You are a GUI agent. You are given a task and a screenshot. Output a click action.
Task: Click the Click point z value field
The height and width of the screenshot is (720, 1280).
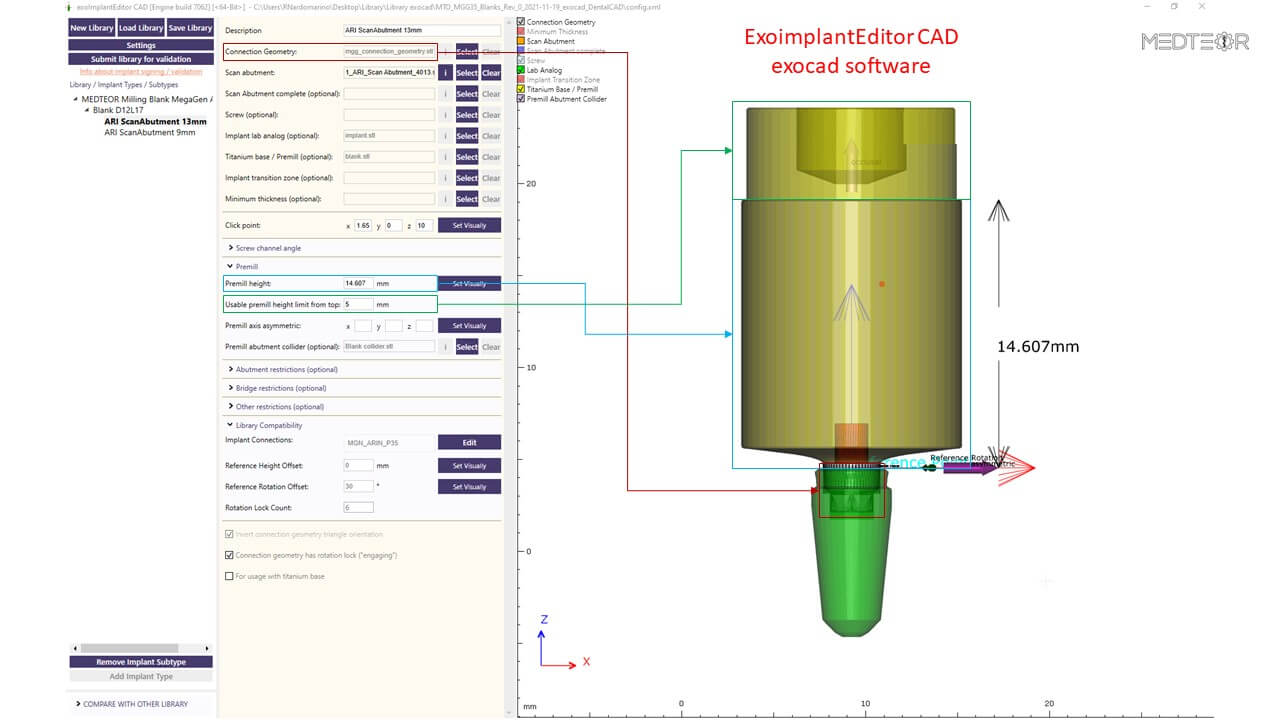point(424,226)
